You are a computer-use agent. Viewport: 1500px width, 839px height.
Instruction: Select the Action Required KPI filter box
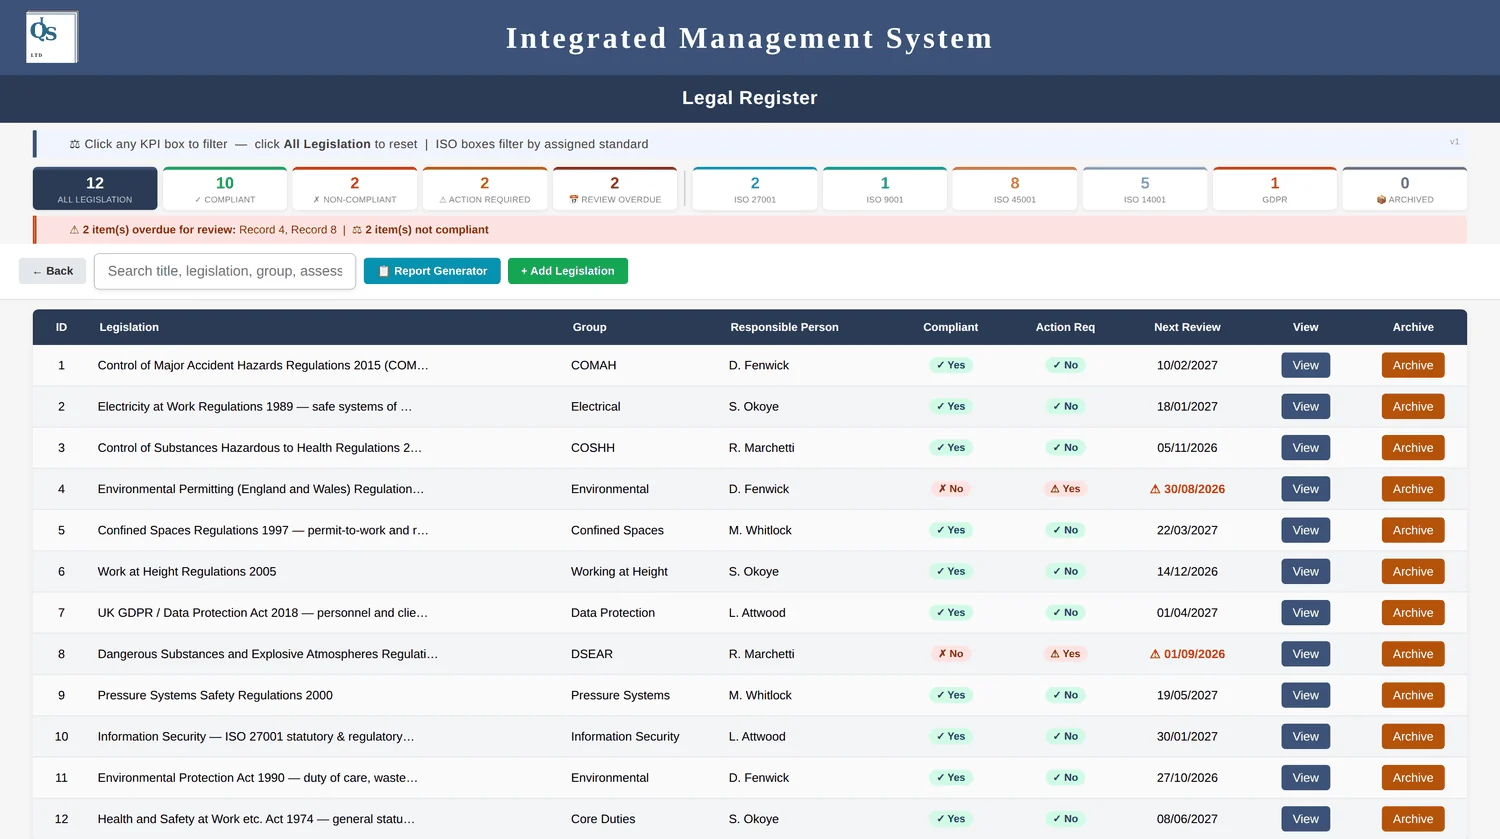[x=485, y=189]
